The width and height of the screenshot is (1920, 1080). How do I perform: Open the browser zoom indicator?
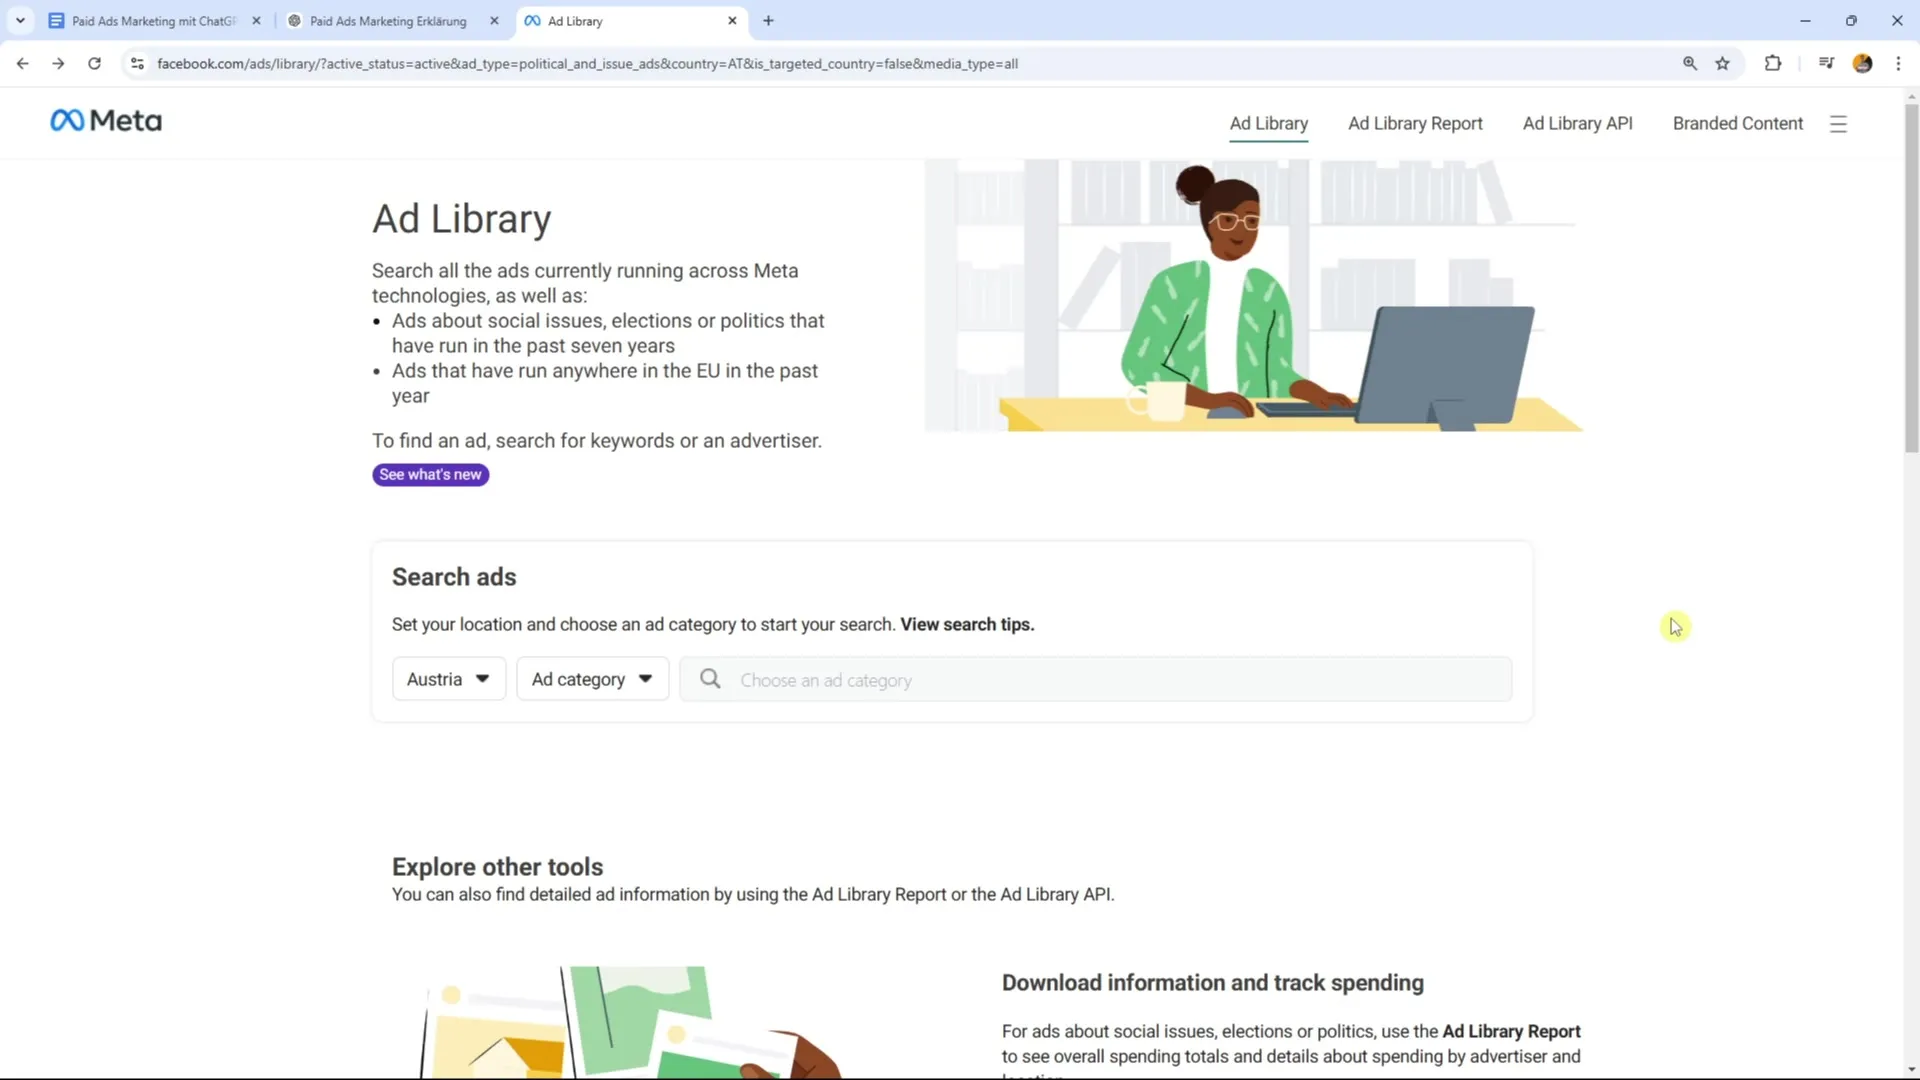[x=1690, y=63]
